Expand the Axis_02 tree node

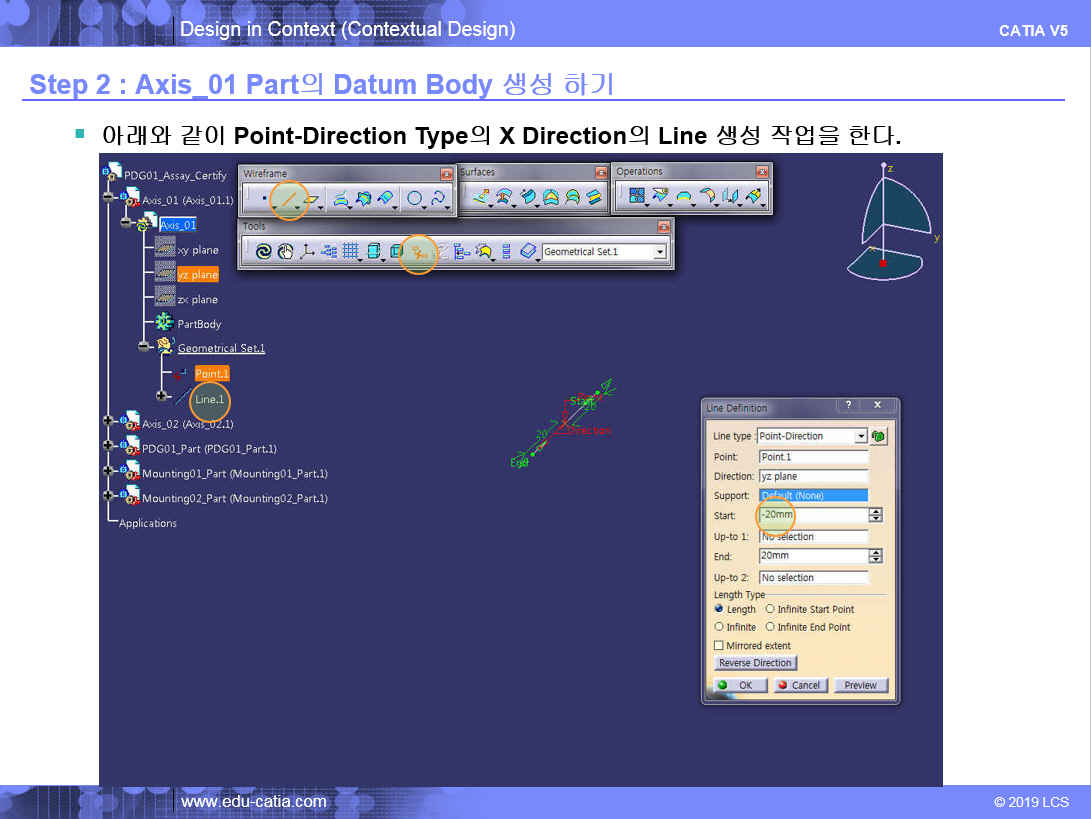[109, 423]
